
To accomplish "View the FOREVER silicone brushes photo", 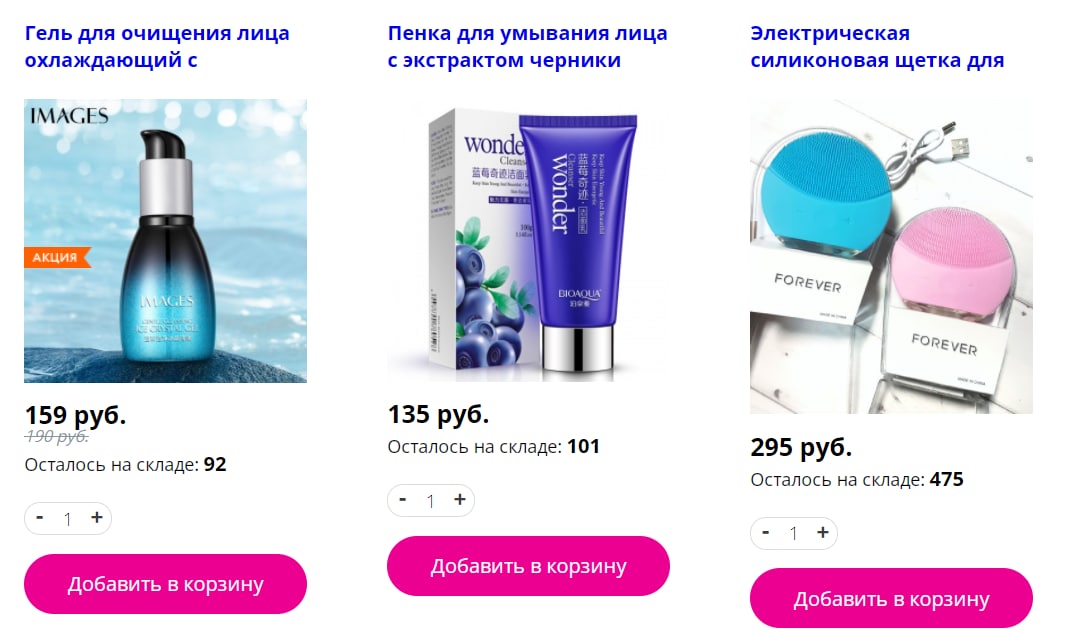I will [x=891, y=256].
